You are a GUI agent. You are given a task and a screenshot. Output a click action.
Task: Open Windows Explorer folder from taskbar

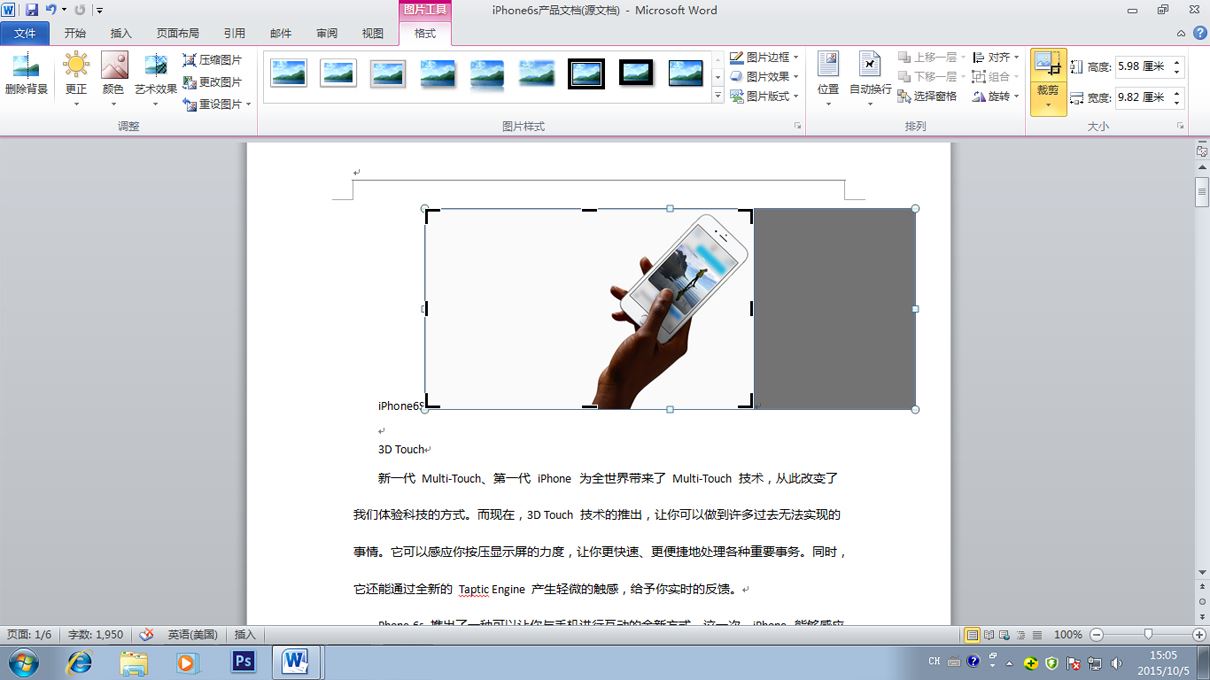[x=133, y=662]
